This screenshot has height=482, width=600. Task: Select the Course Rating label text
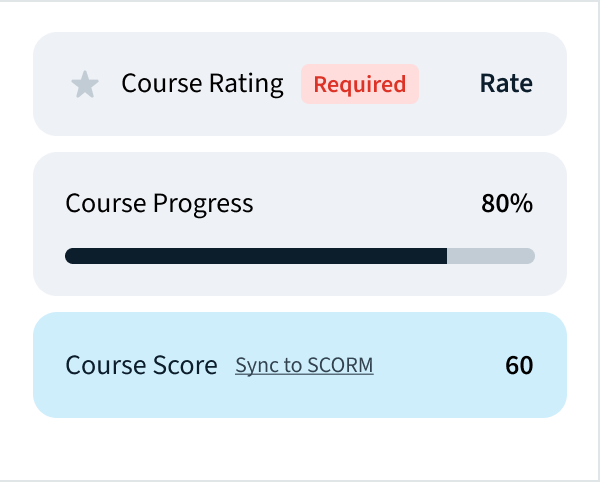[202, 84]
